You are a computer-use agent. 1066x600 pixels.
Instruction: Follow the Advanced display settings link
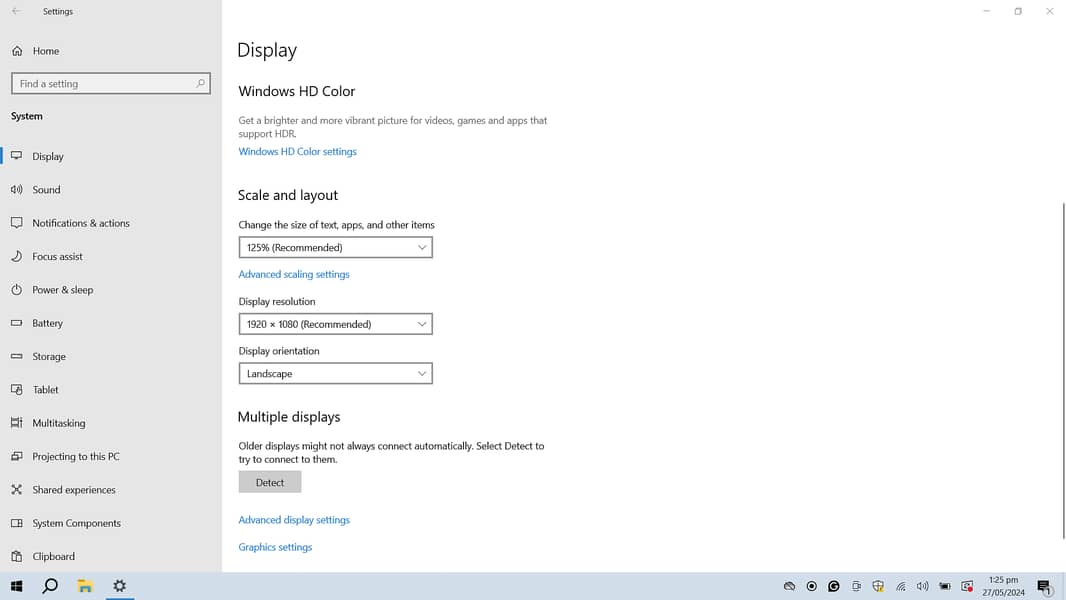[x=294, y=520]
